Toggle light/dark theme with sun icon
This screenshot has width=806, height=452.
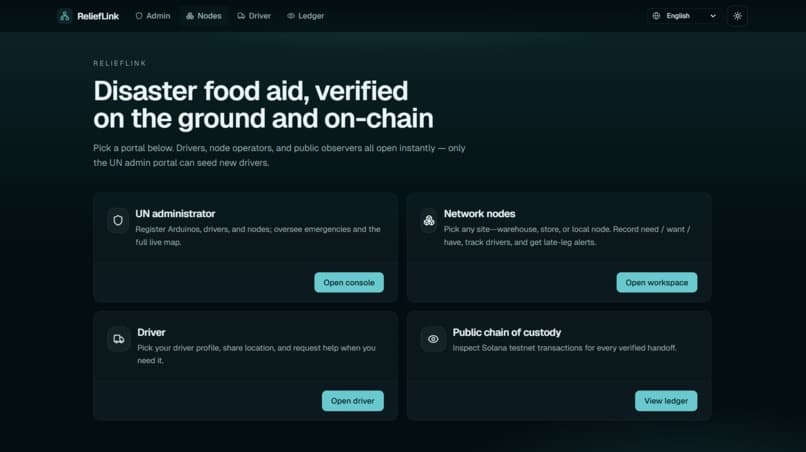coord(737,16)
